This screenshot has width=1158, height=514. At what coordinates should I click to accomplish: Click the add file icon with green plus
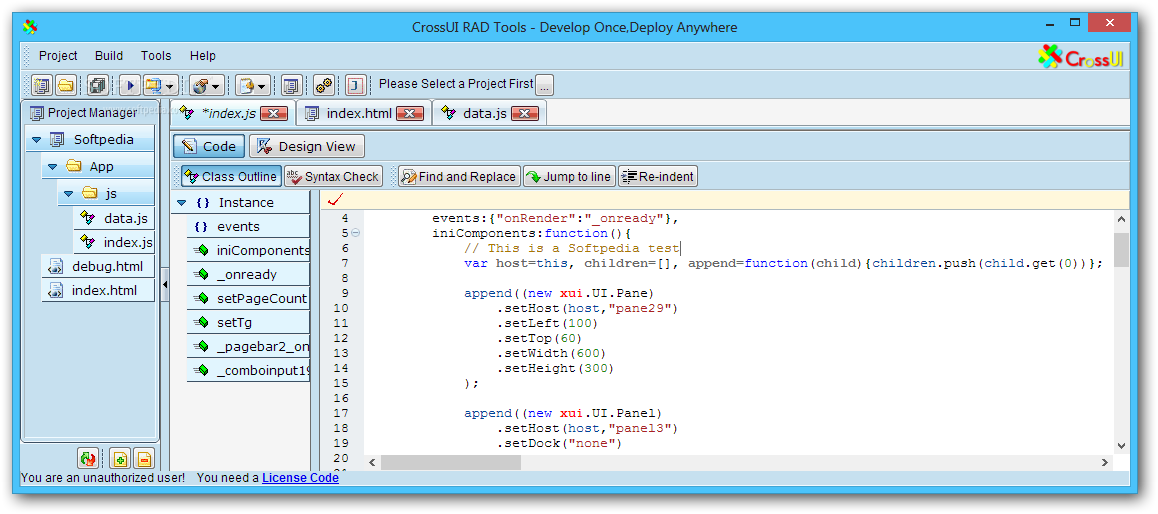pyautogui.click(x=120, y=459)
